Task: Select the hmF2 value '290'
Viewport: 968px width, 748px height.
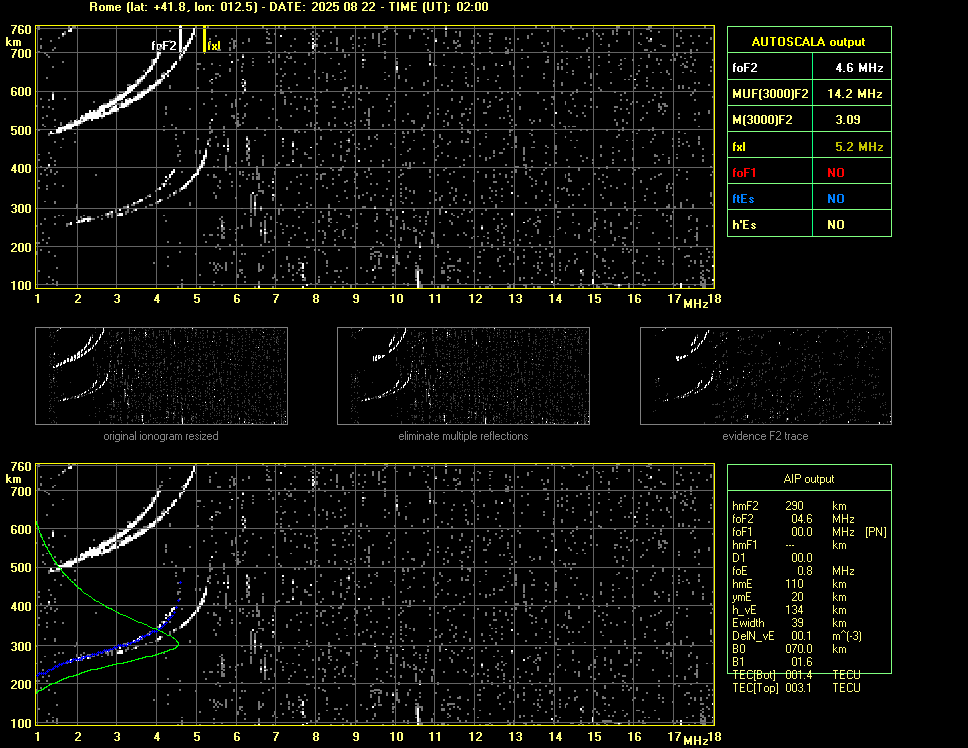Action: (x=795, y=505)
